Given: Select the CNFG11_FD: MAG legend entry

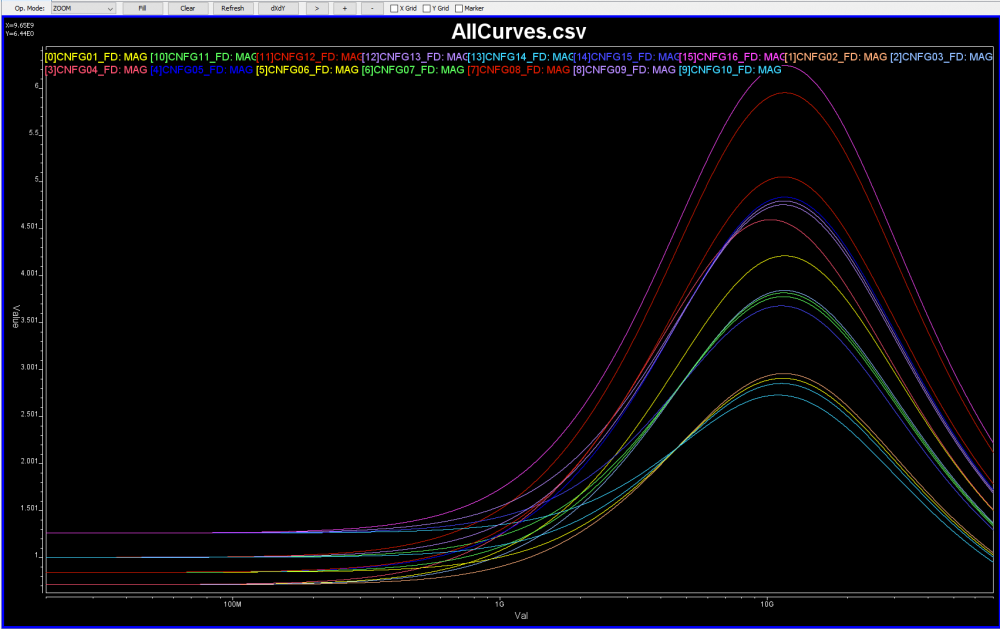Looking at the screenshot, I should 203,57.
